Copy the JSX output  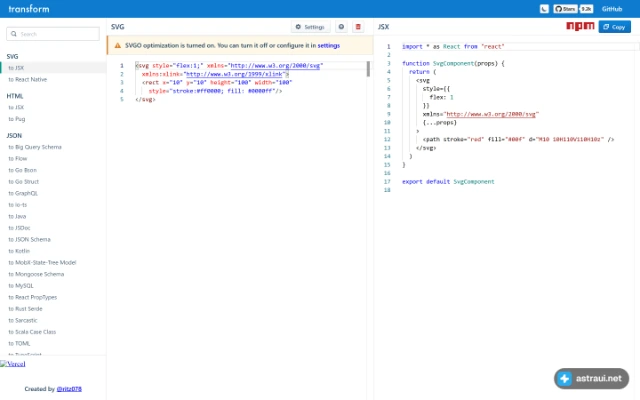tap(614, 27)
